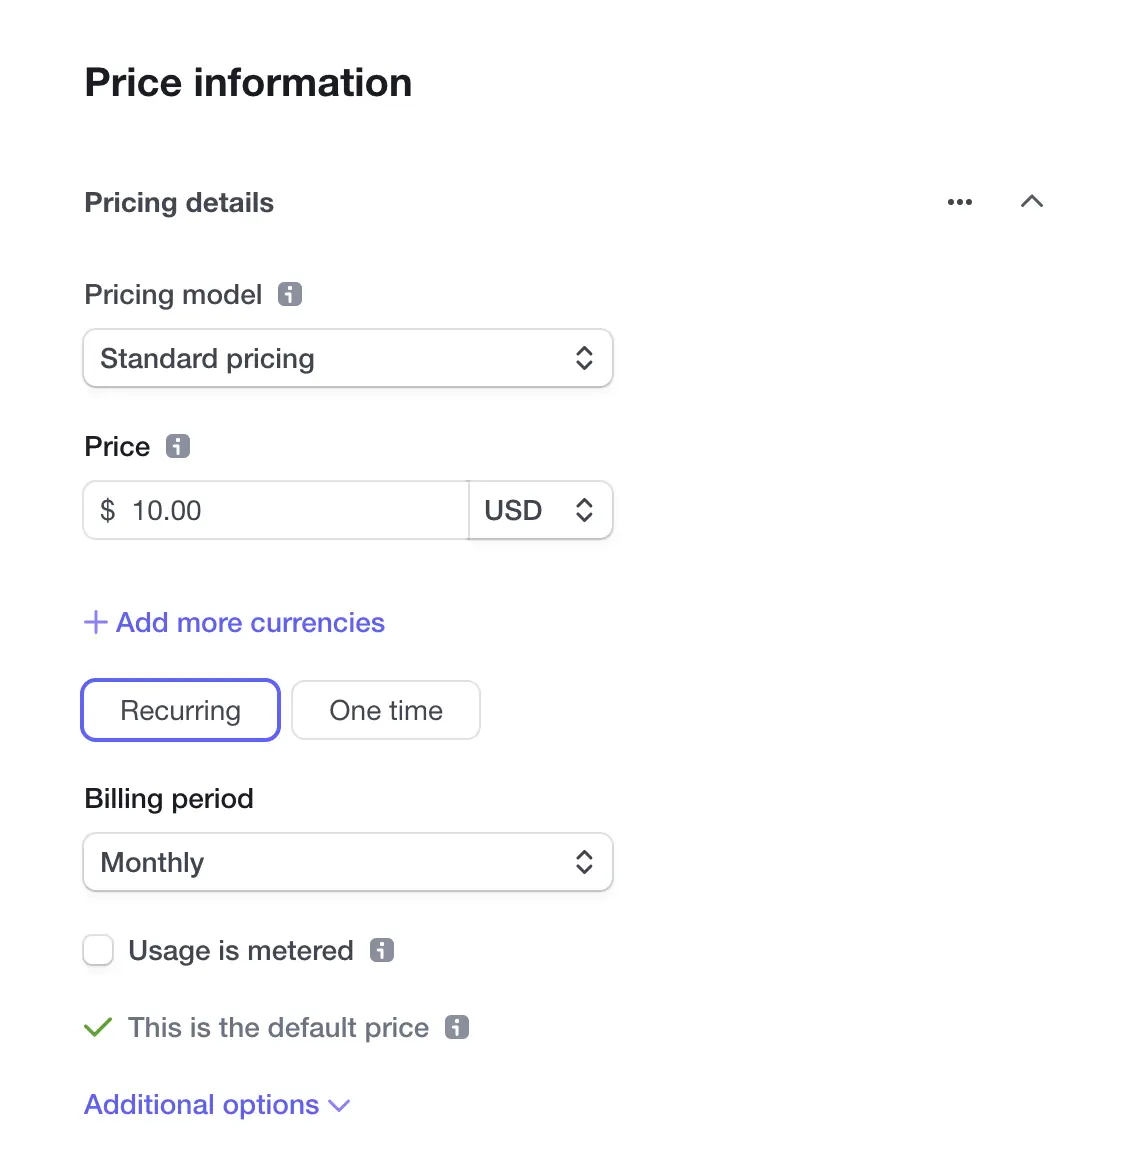Show info tooltip next to Price label
This screenshot has width=1124, height=1160.
click(x=178, y=446)
